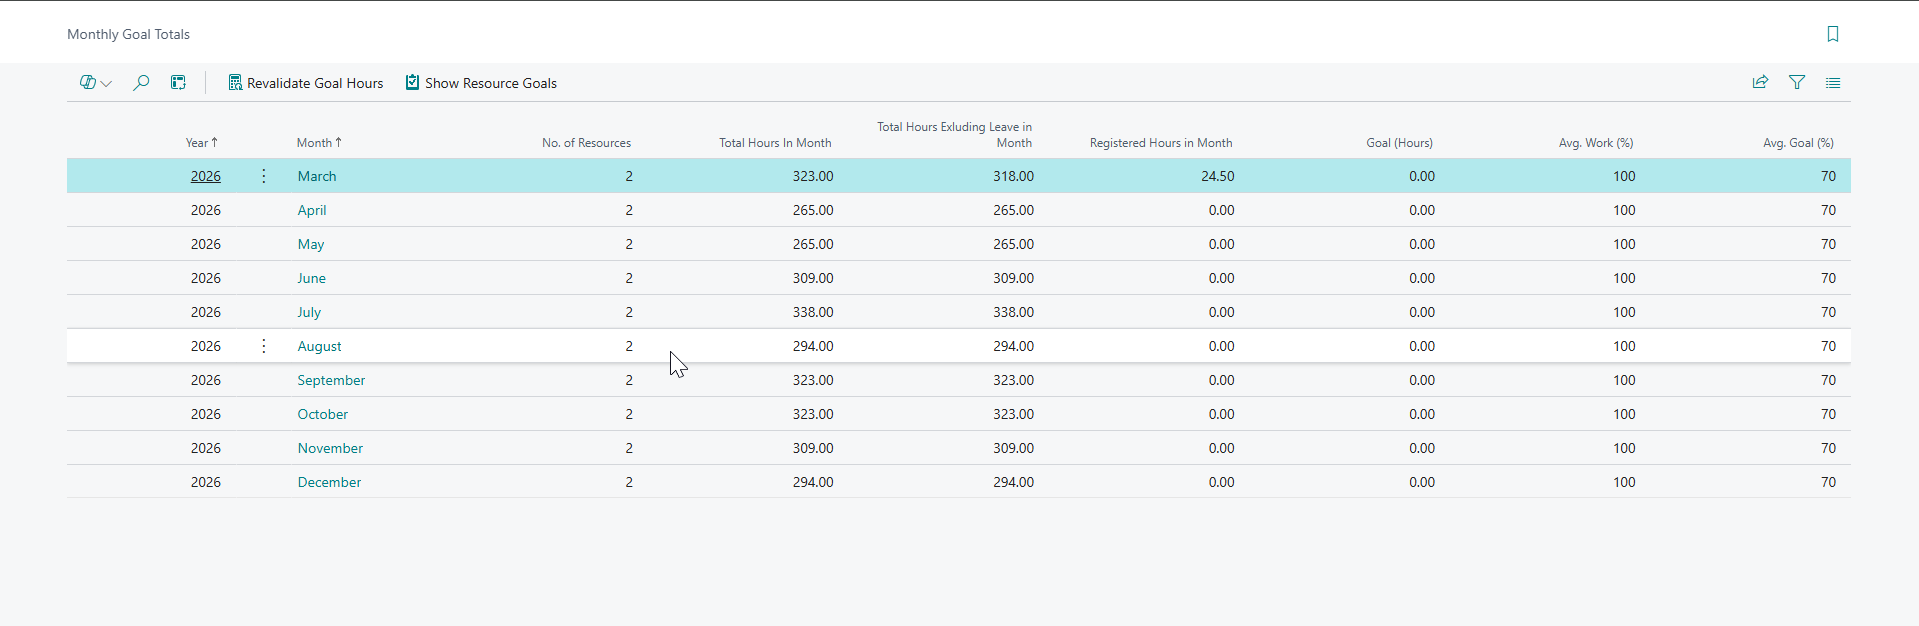The image size is (1919, 626).
Task: Click the Goal (Hours) column header
Action: [1400, 143]
